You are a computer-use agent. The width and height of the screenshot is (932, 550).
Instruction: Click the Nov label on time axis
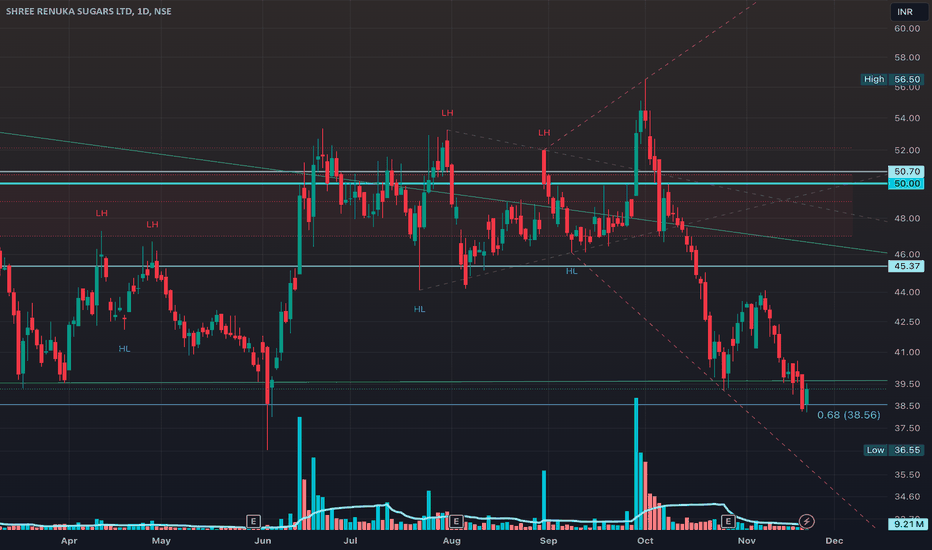(x=747, y=540)
